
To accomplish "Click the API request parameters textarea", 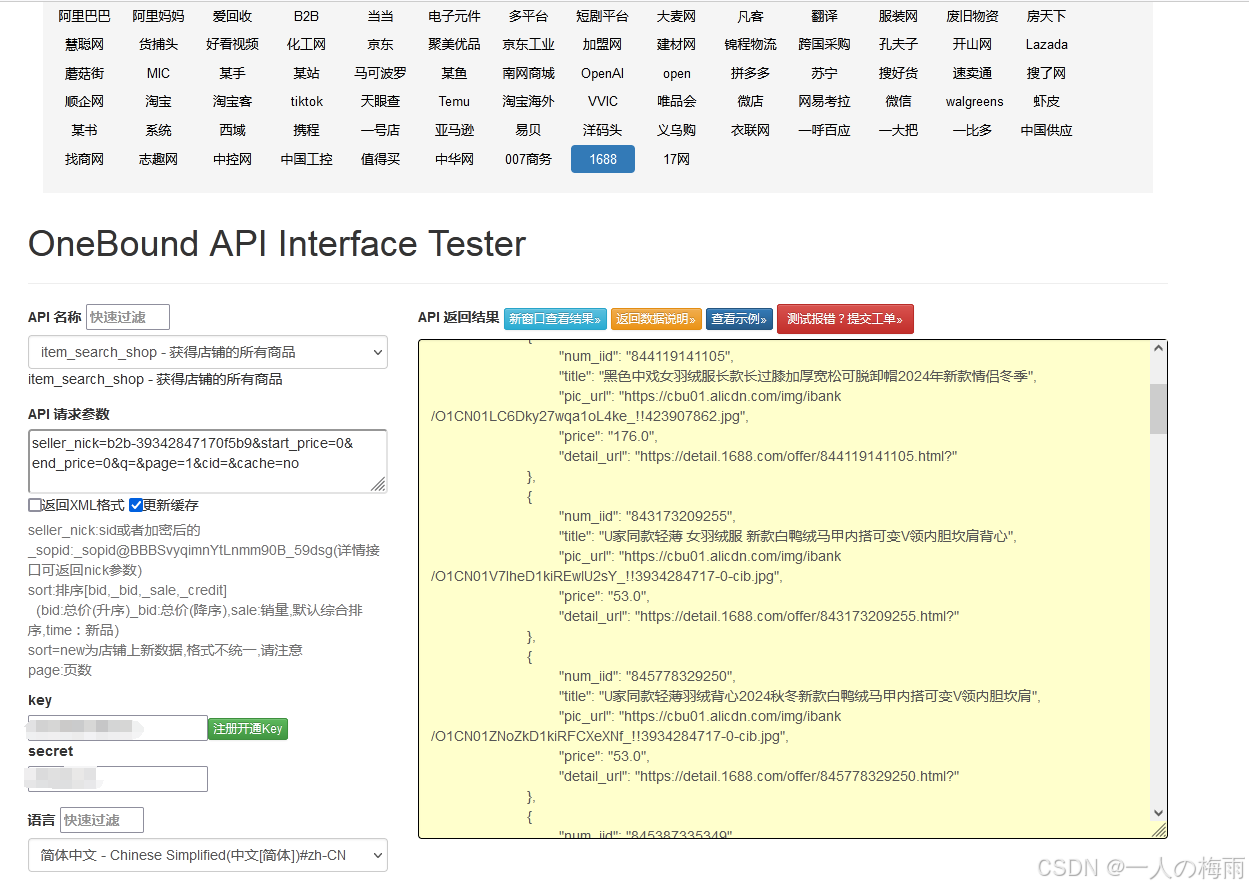I will click(208, 461).
